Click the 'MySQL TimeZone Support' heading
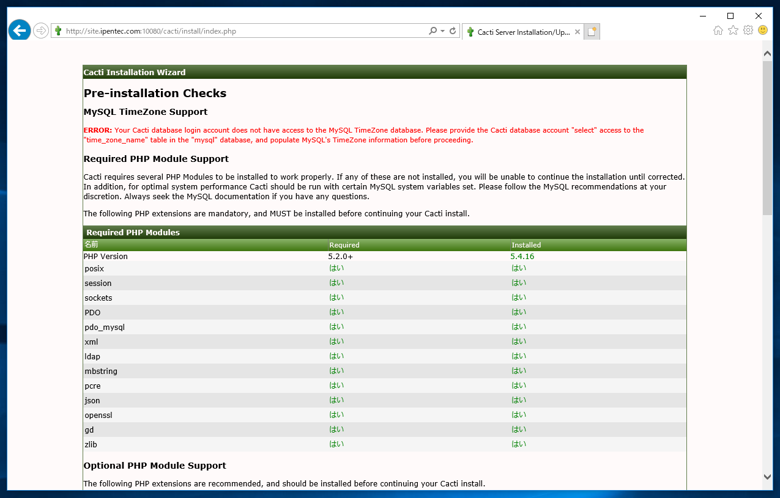The image size is (780, 498). [145, 112]
